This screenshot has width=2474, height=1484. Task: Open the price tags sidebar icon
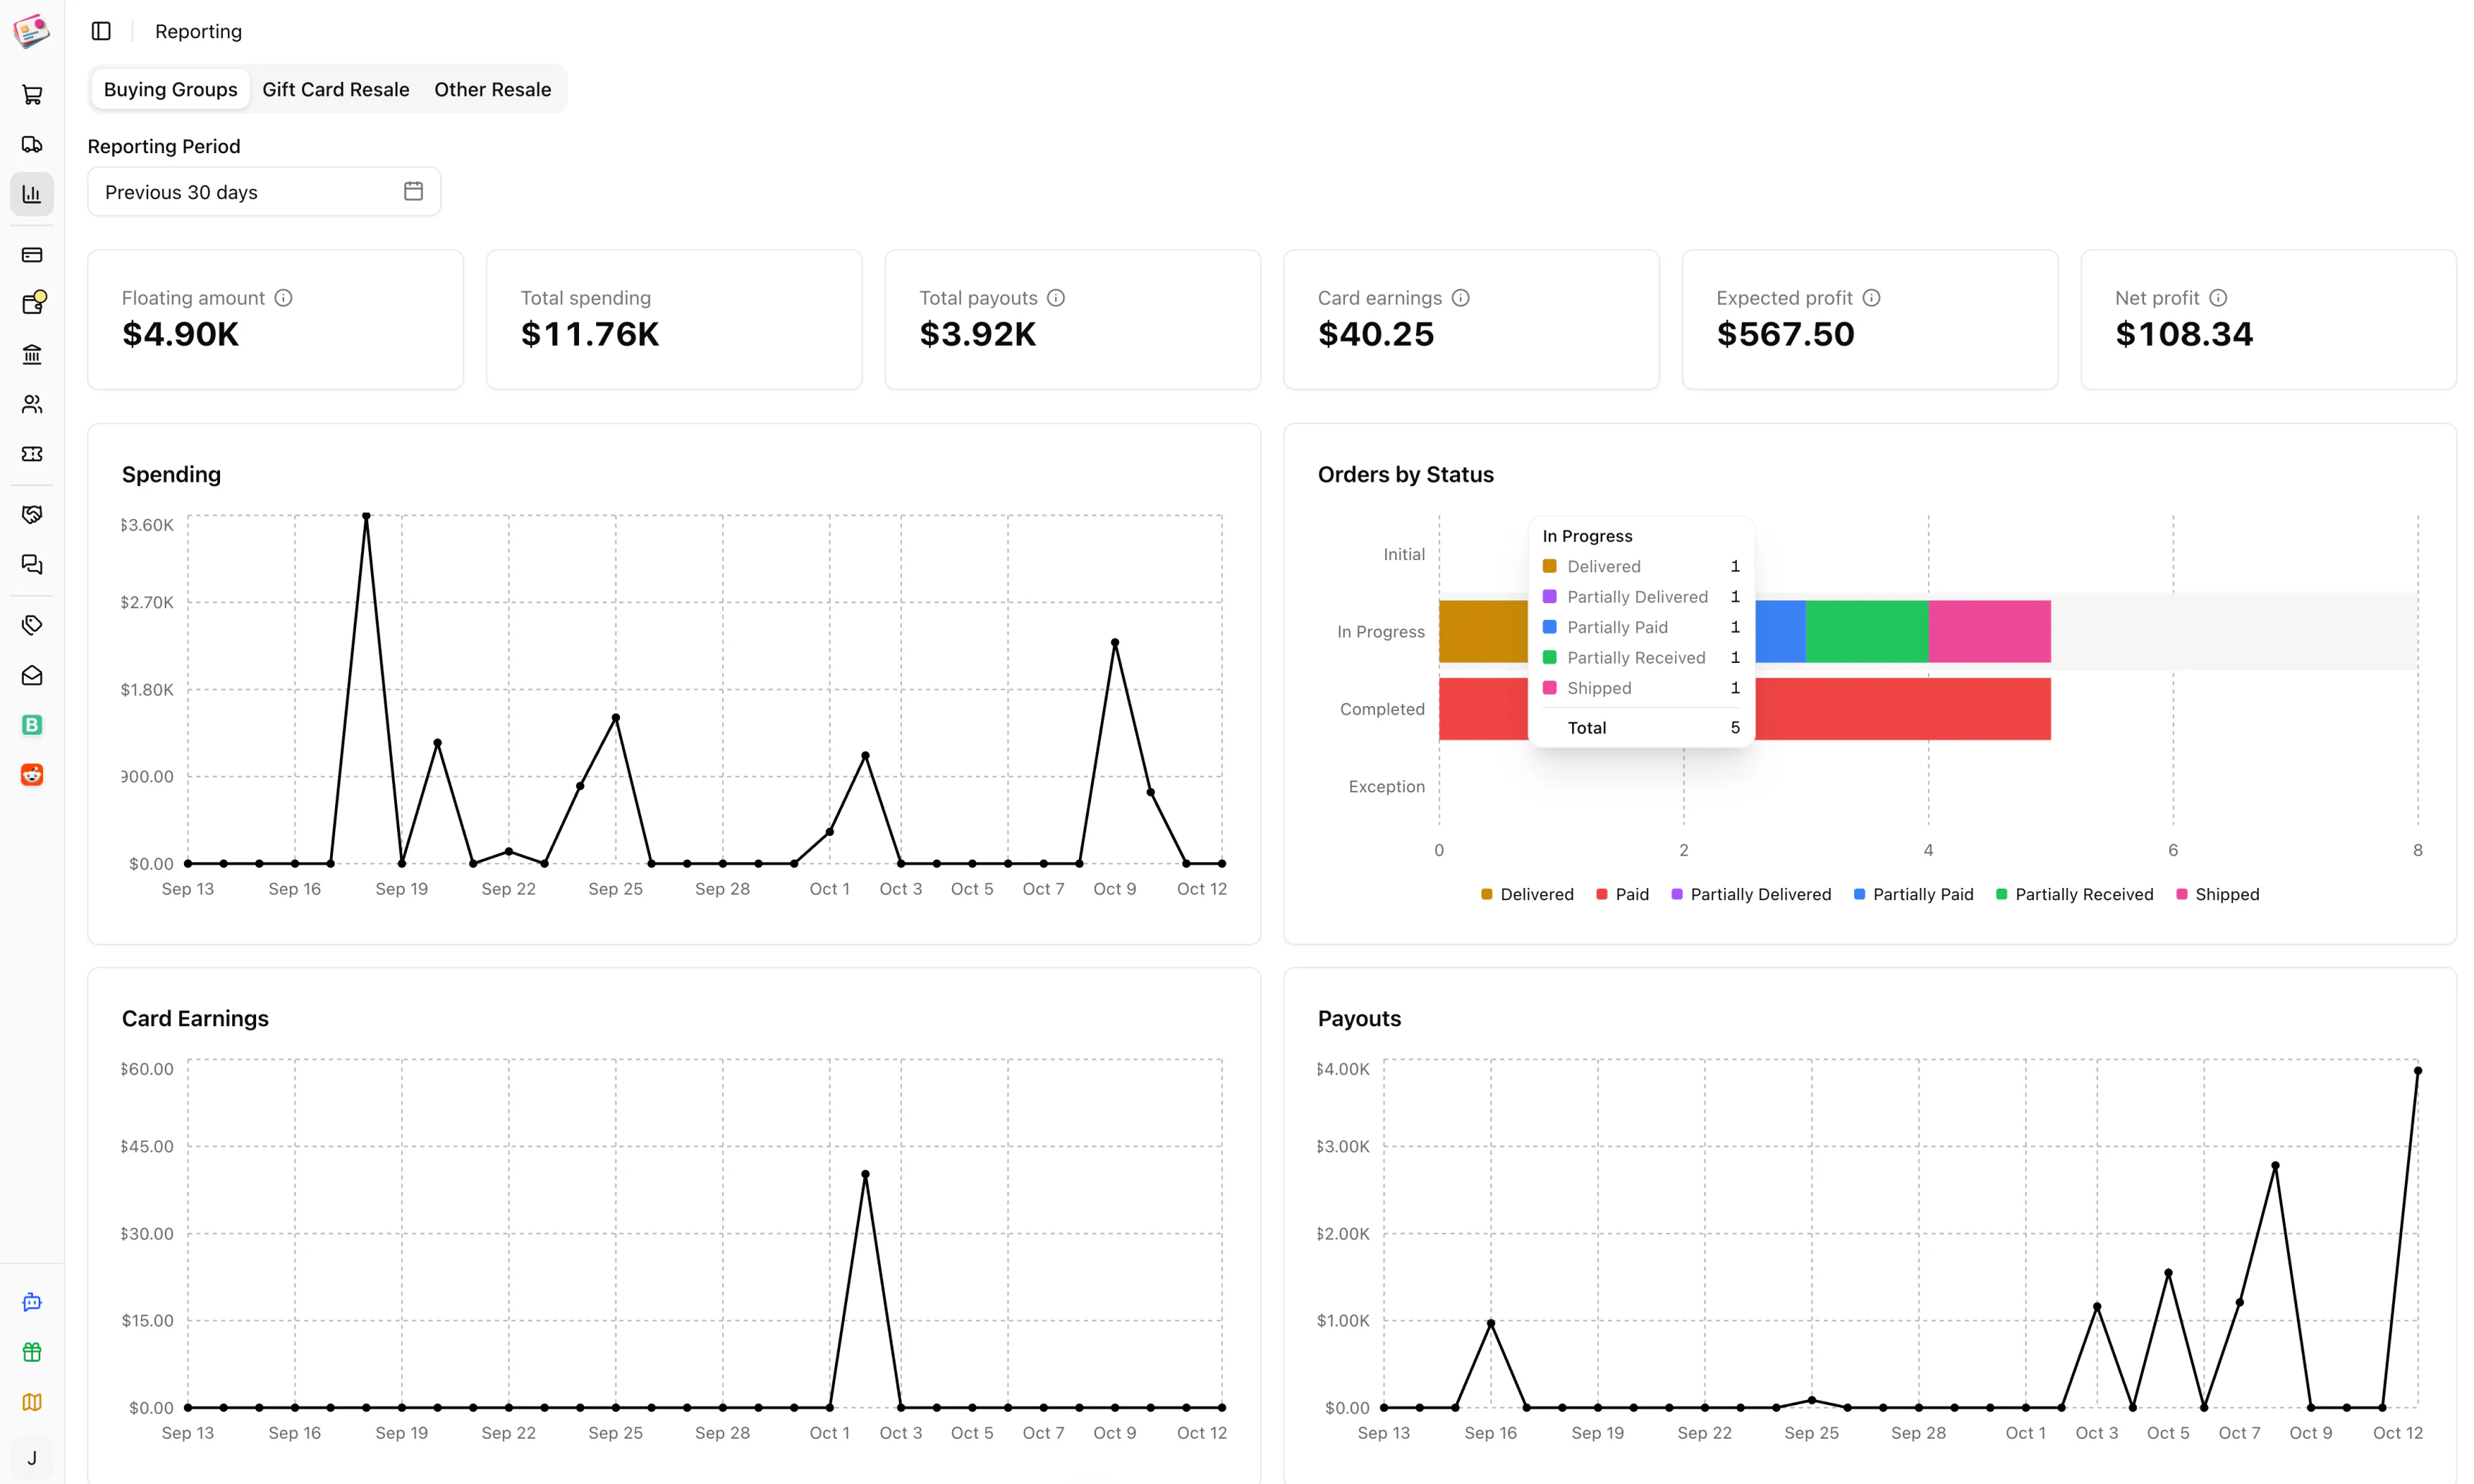[32, 626]
